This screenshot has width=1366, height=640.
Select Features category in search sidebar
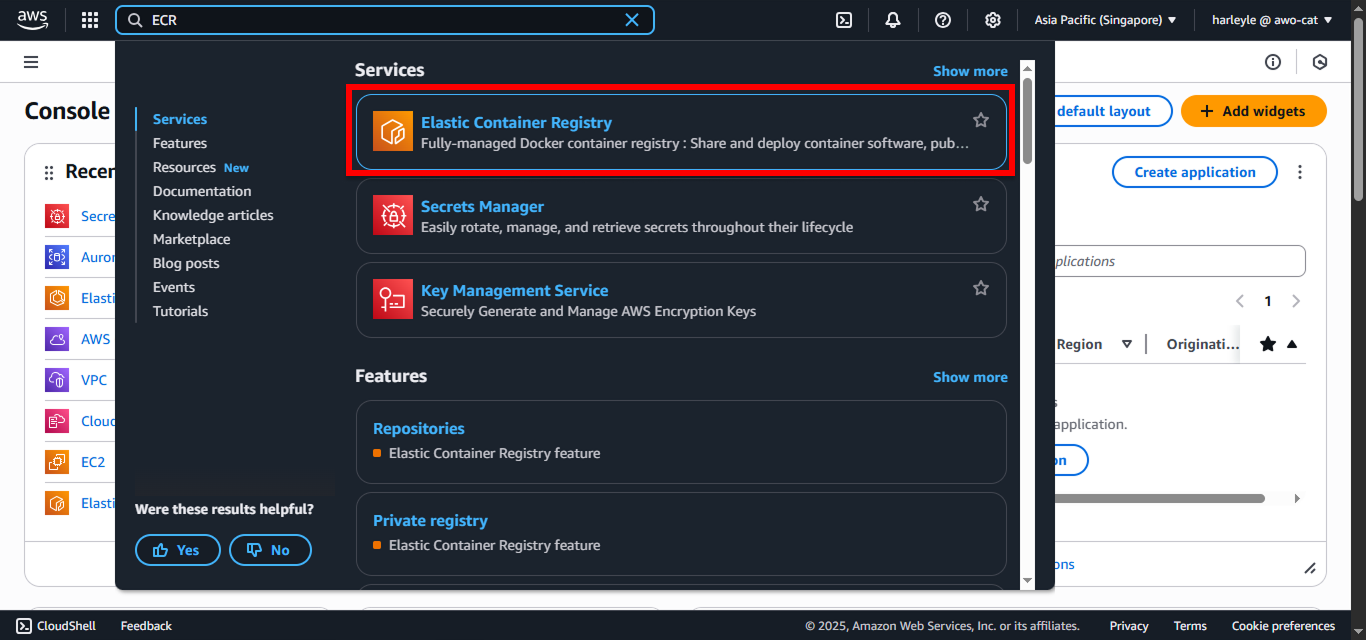[x=180, y=143]
